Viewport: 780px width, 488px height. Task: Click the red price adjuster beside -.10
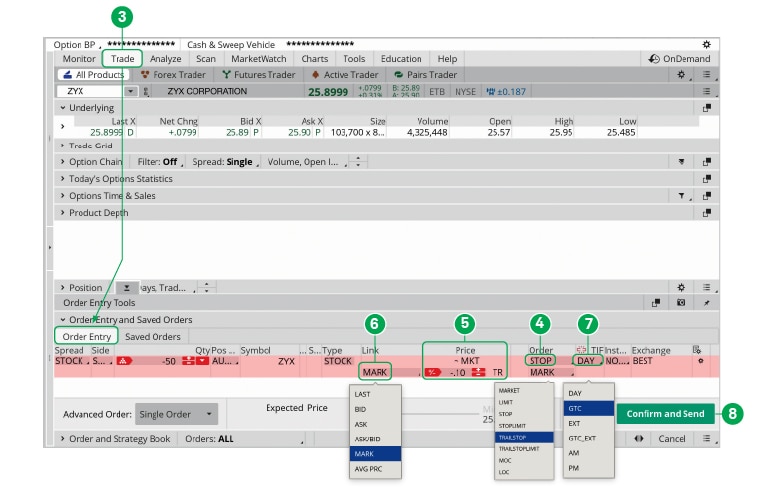tap(479, 372)
